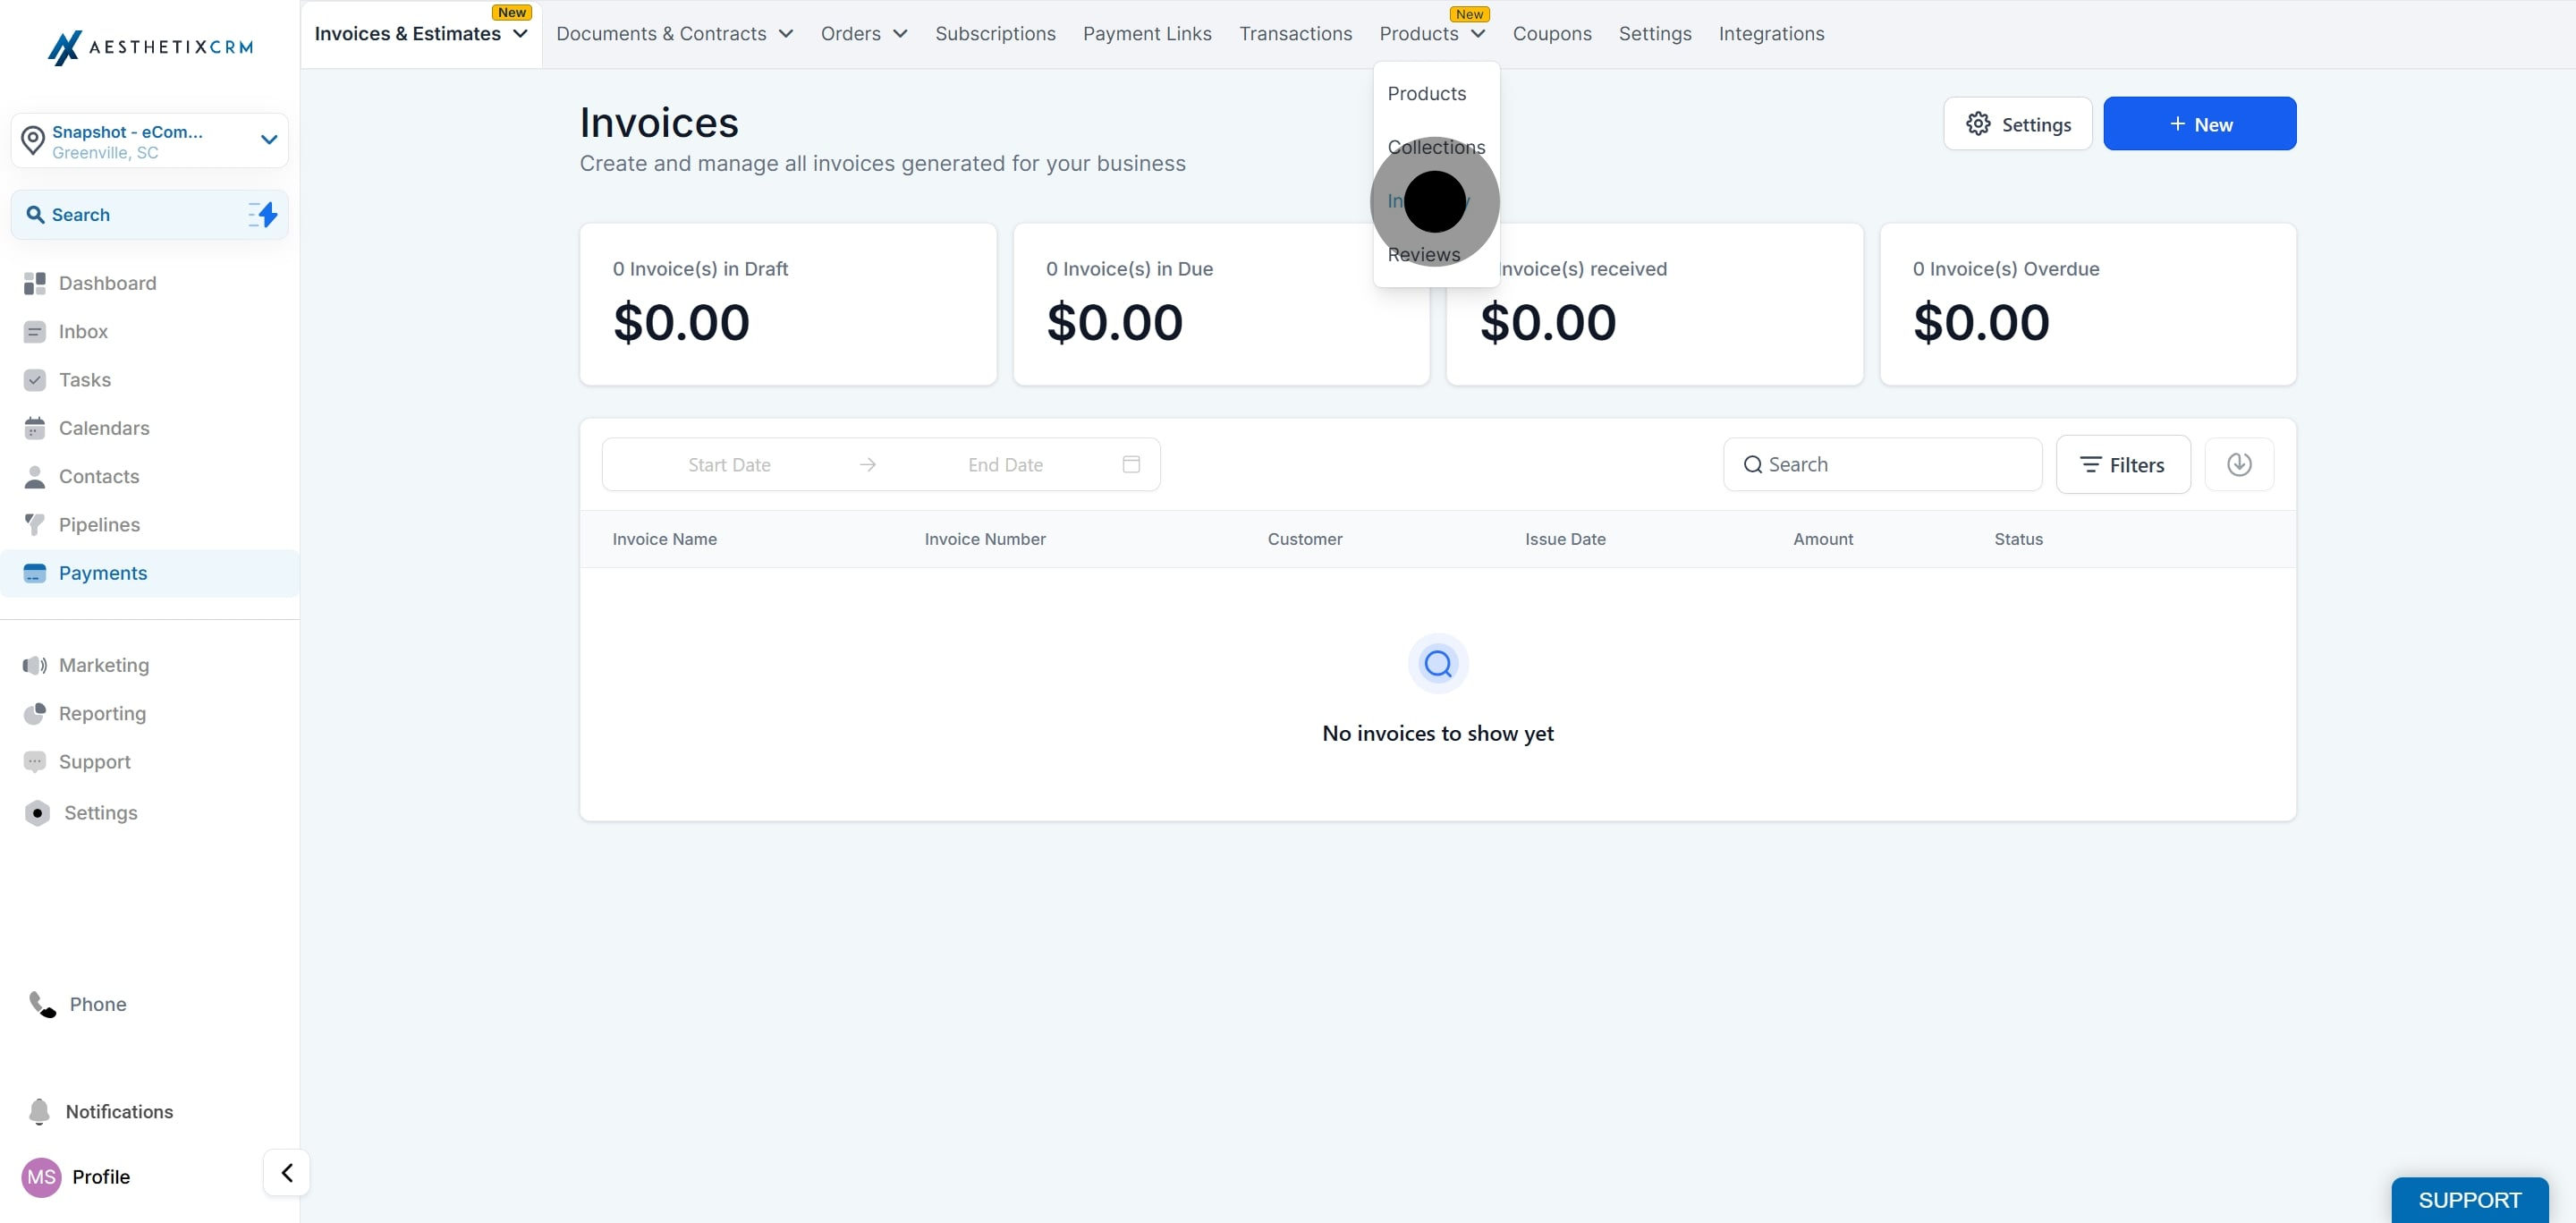Switch to the Transactions tab

pyautogui.click(x=1295, y=34)
